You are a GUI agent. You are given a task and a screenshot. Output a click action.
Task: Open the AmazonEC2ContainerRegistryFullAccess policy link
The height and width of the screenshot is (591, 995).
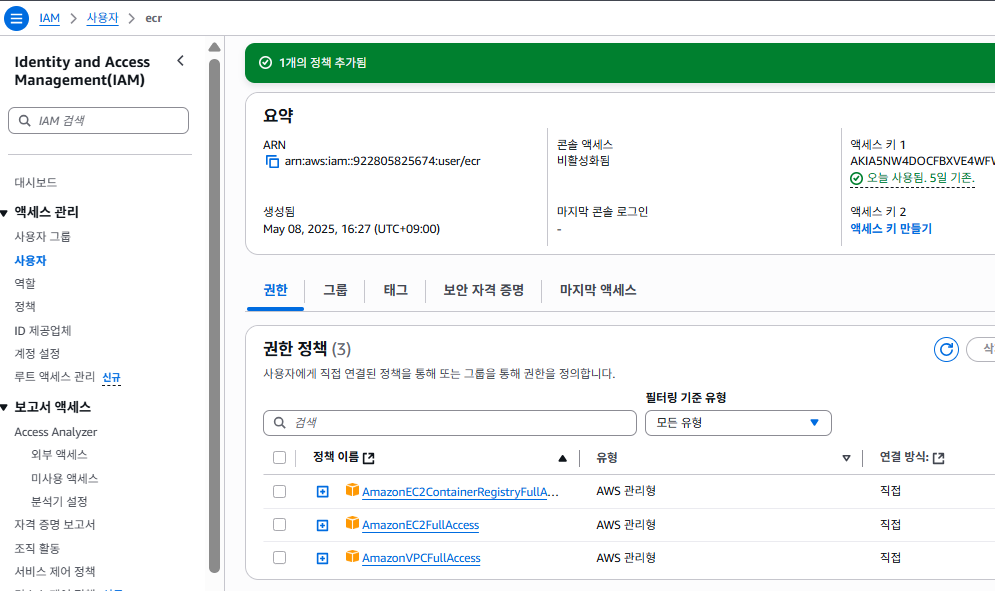pyautogui.click(x=460, y=492)
